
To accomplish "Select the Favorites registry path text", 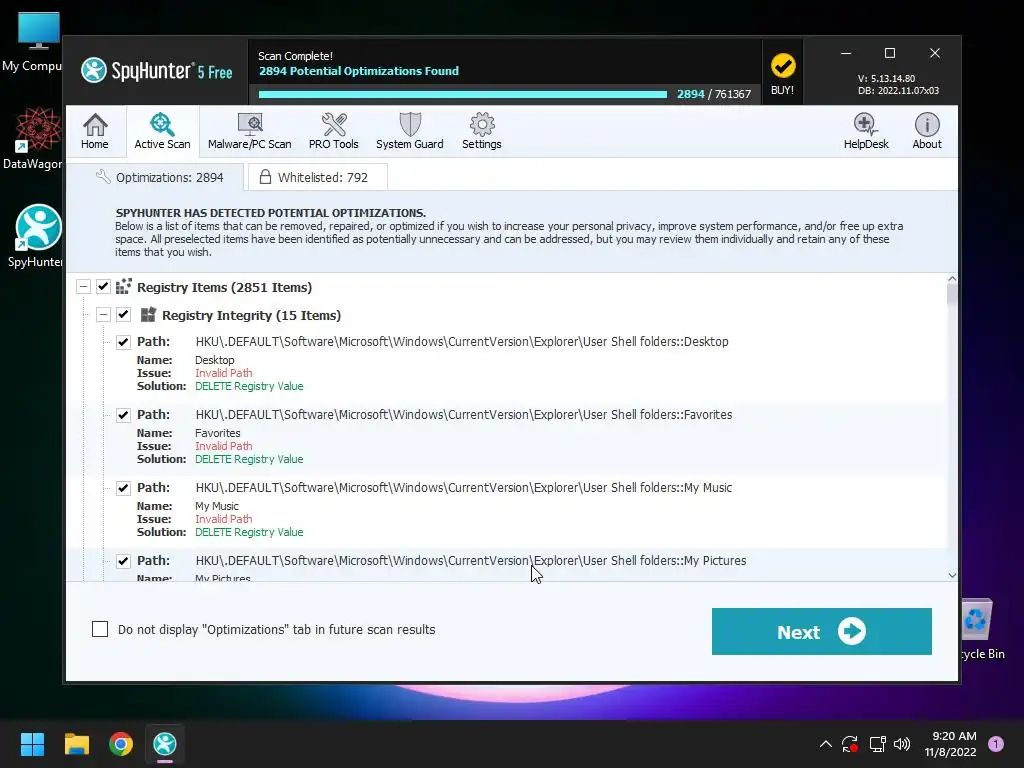I will point(464,415).
